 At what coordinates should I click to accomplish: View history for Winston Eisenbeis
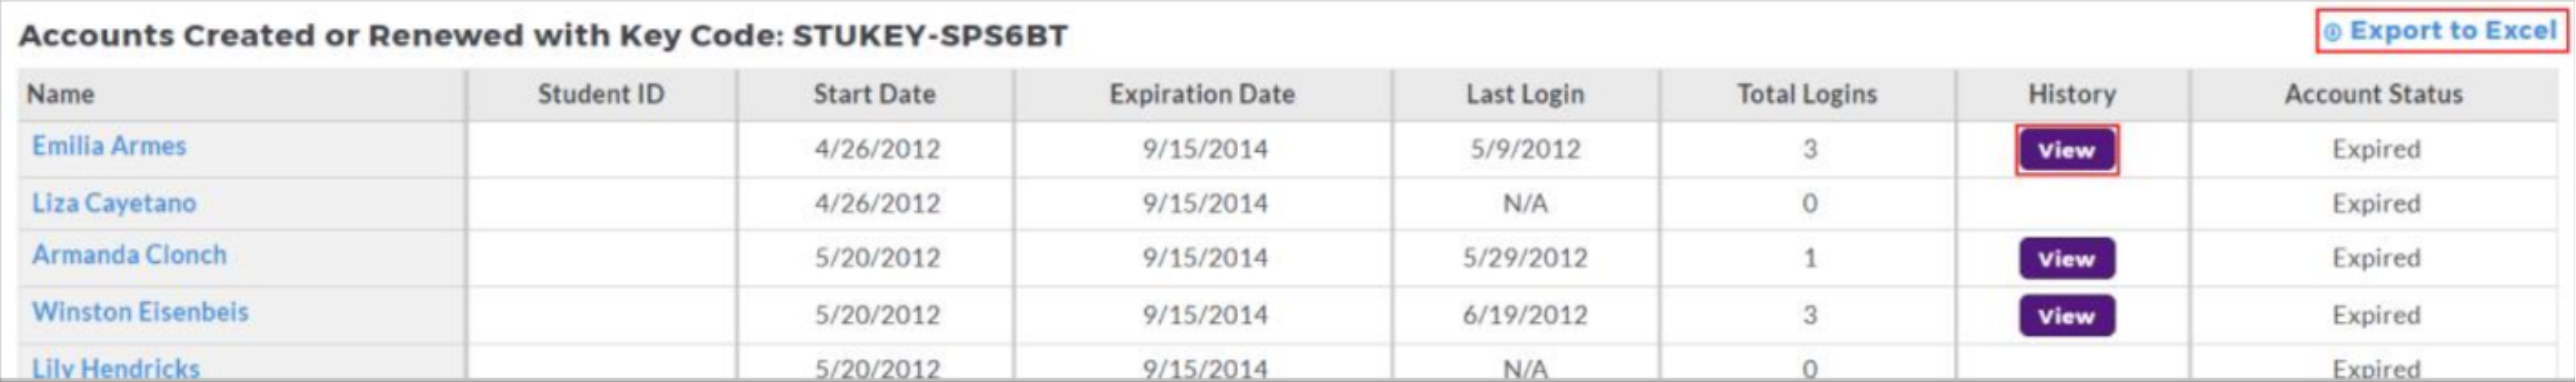tap(2066, 316)
